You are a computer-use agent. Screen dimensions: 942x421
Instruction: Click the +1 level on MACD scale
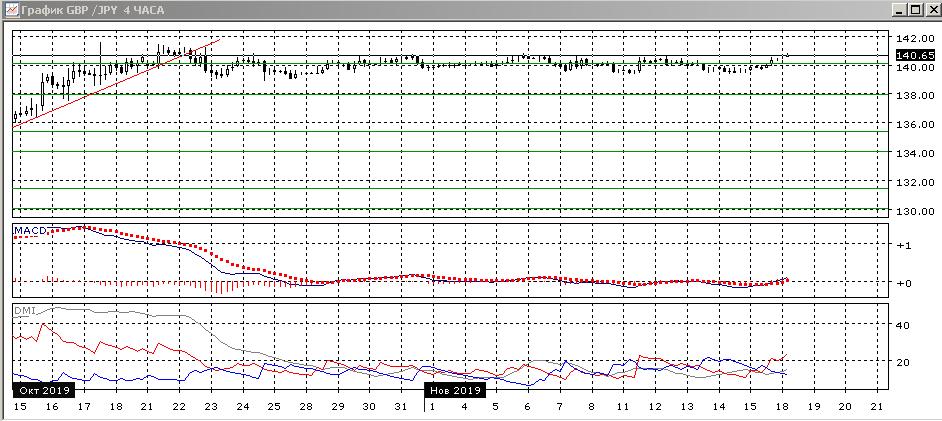(903, 245)
